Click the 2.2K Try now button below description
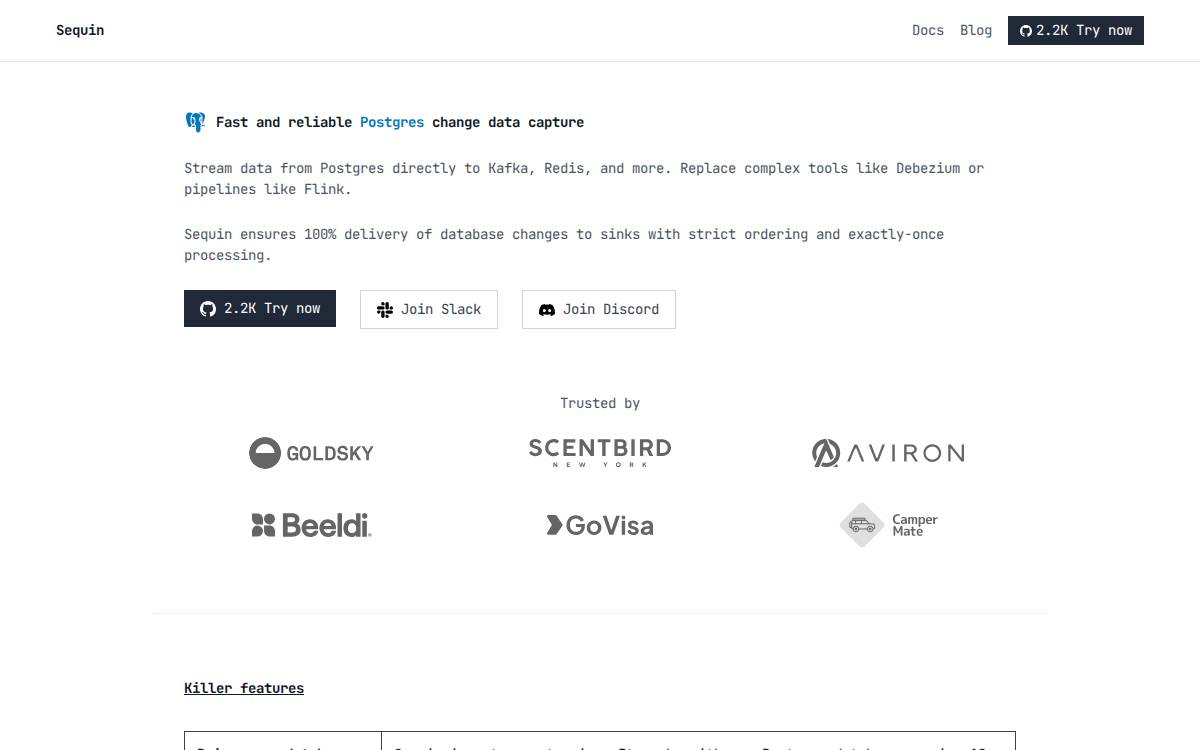The image size is (1200, 750). click(x=260, y=309)
